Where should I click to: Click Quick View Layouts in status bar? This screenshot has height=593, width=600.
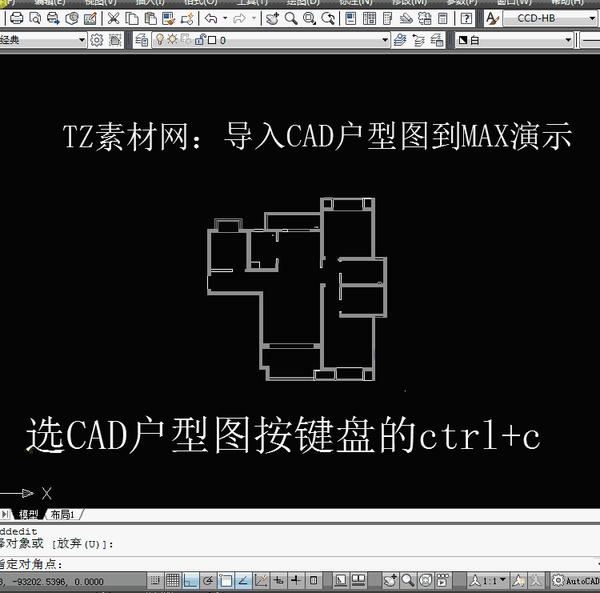point(359,581)
